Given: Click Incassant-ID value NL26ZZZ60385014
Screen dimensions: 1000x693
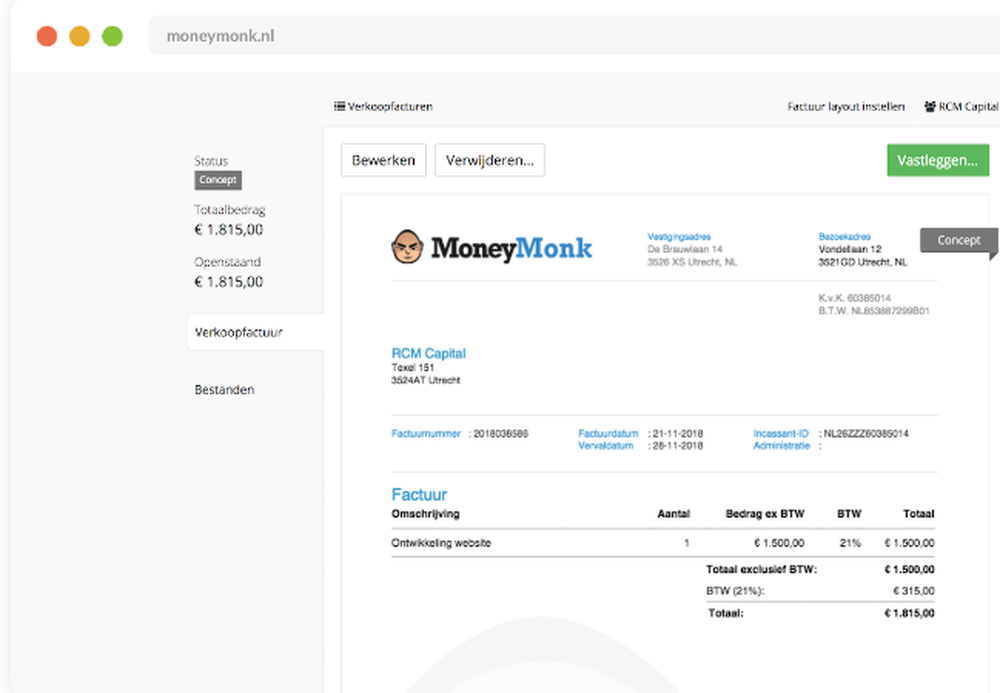Looking at the screenshot, I should [866, 434].
